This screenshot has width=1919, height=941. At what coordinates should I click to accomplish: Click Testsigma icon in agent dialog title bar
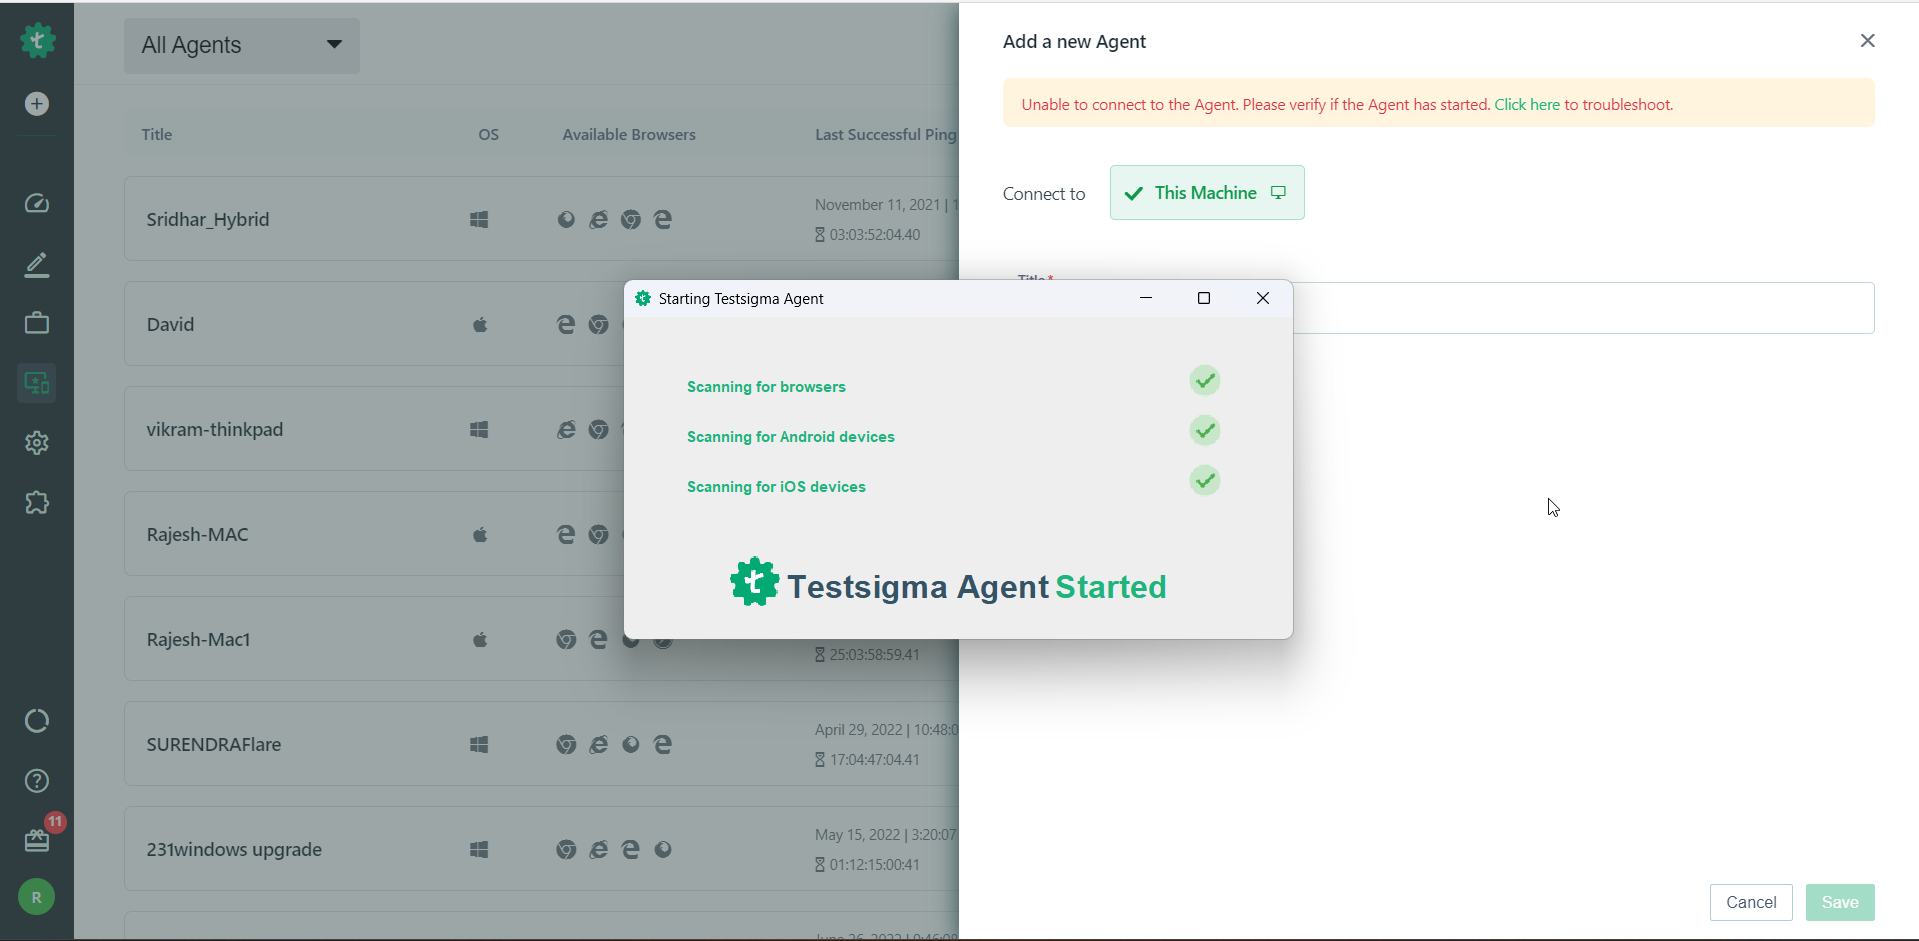click(643, 298)
